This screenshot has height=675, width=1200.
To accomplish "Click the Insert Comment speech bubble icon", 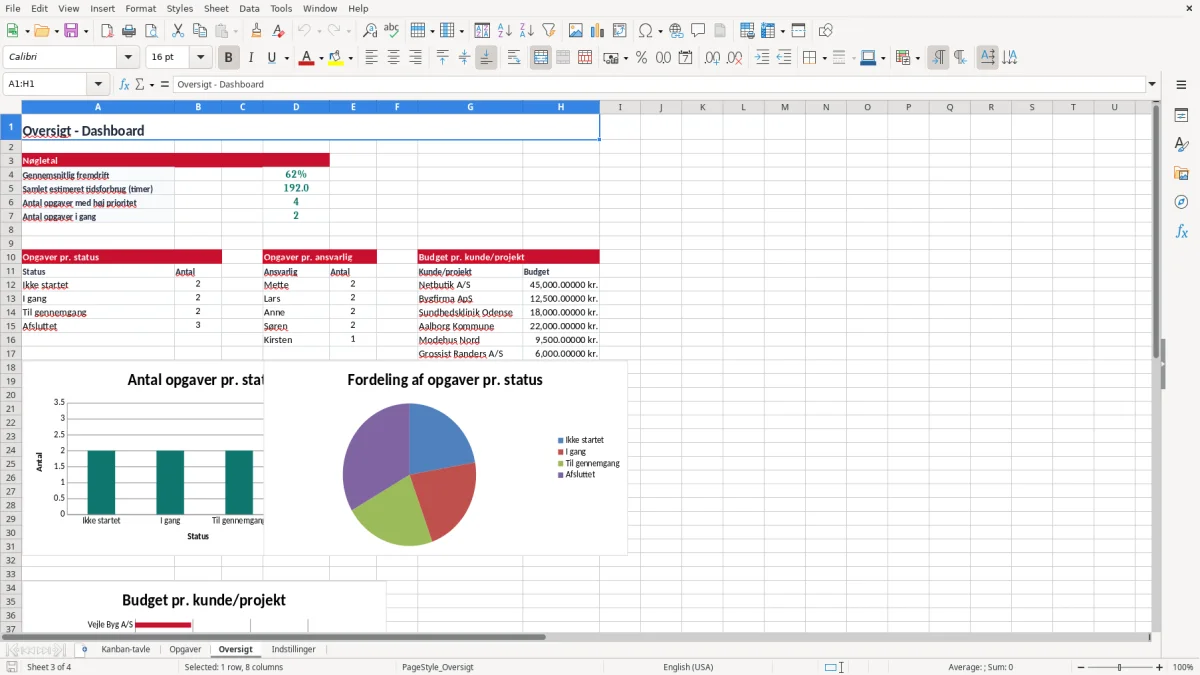I will (698, 31).
